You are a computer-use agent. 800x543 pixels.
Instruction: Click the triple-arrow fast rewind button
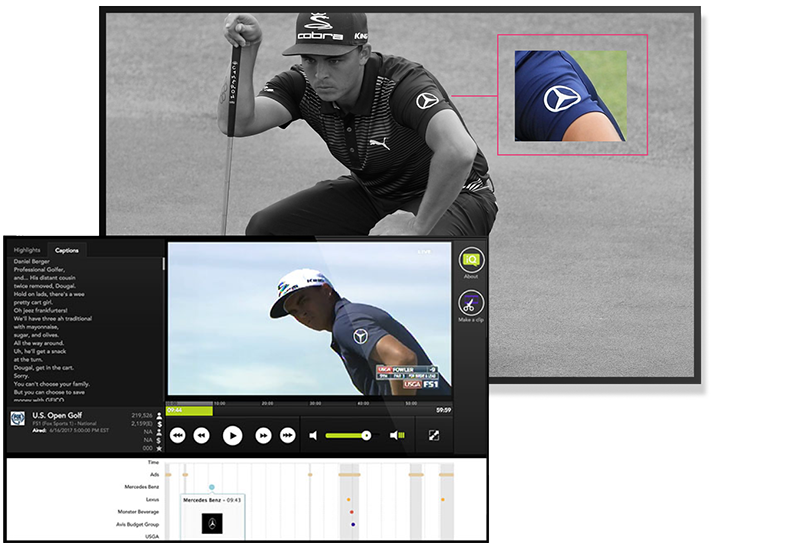pos(177,435)
